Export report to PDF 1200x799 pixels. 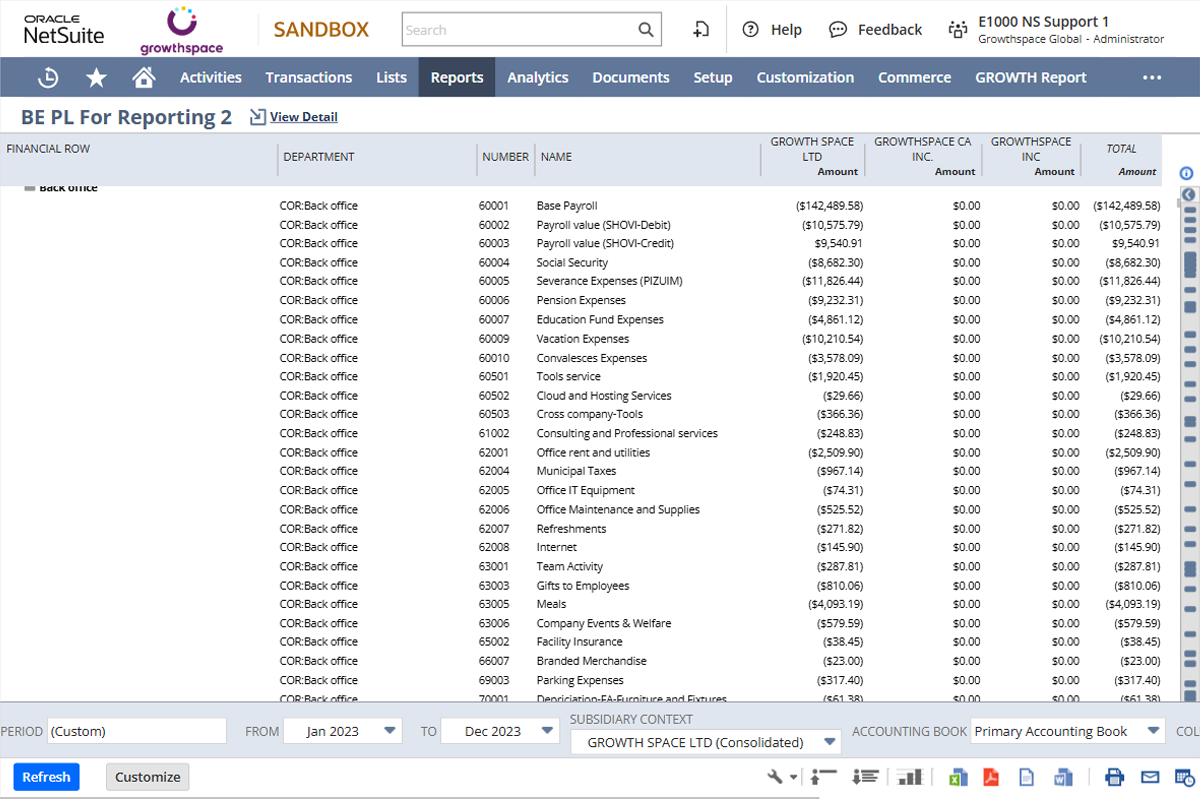tap(991, 777)
